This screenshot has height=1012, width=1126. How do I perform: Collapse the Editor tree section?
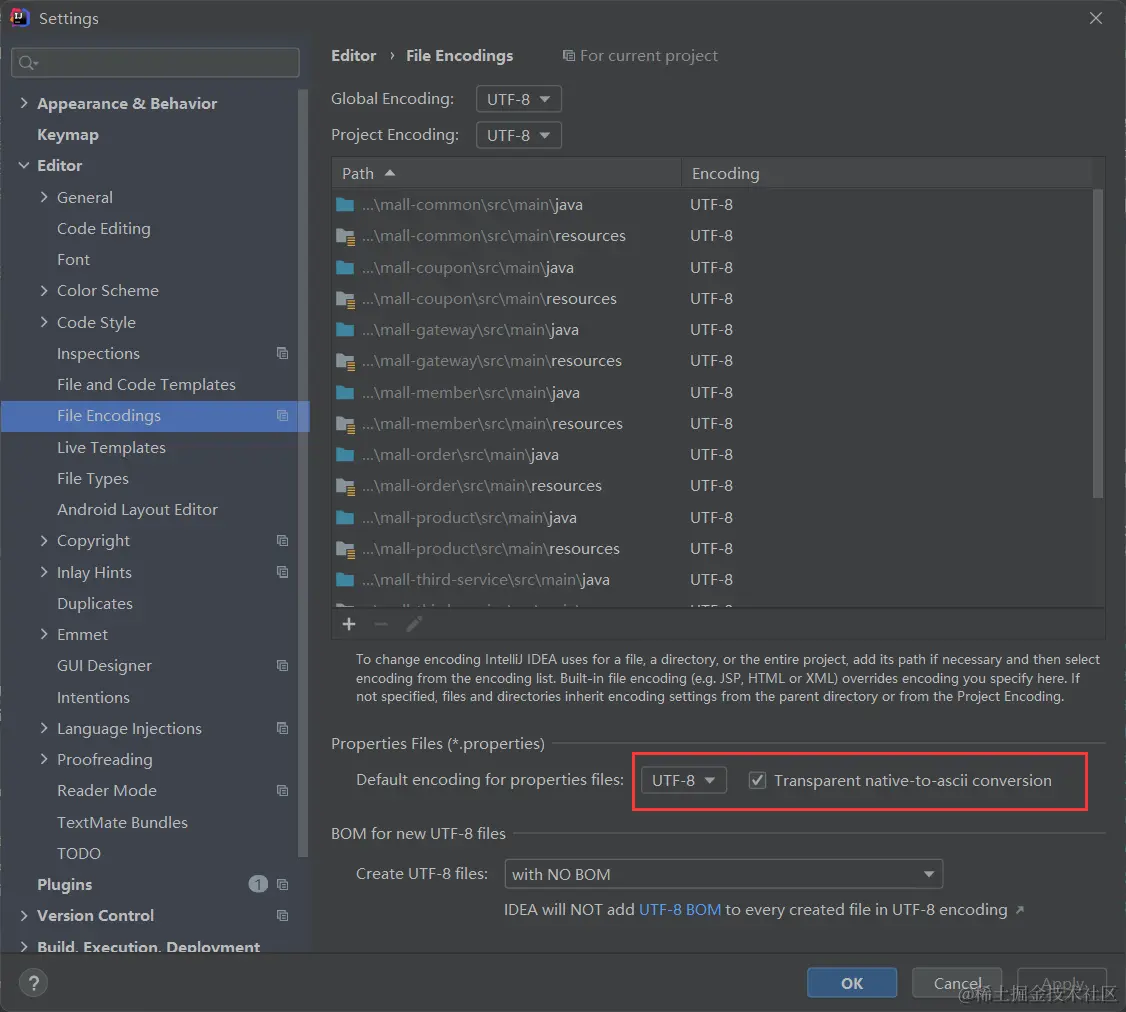click(24, 165)
